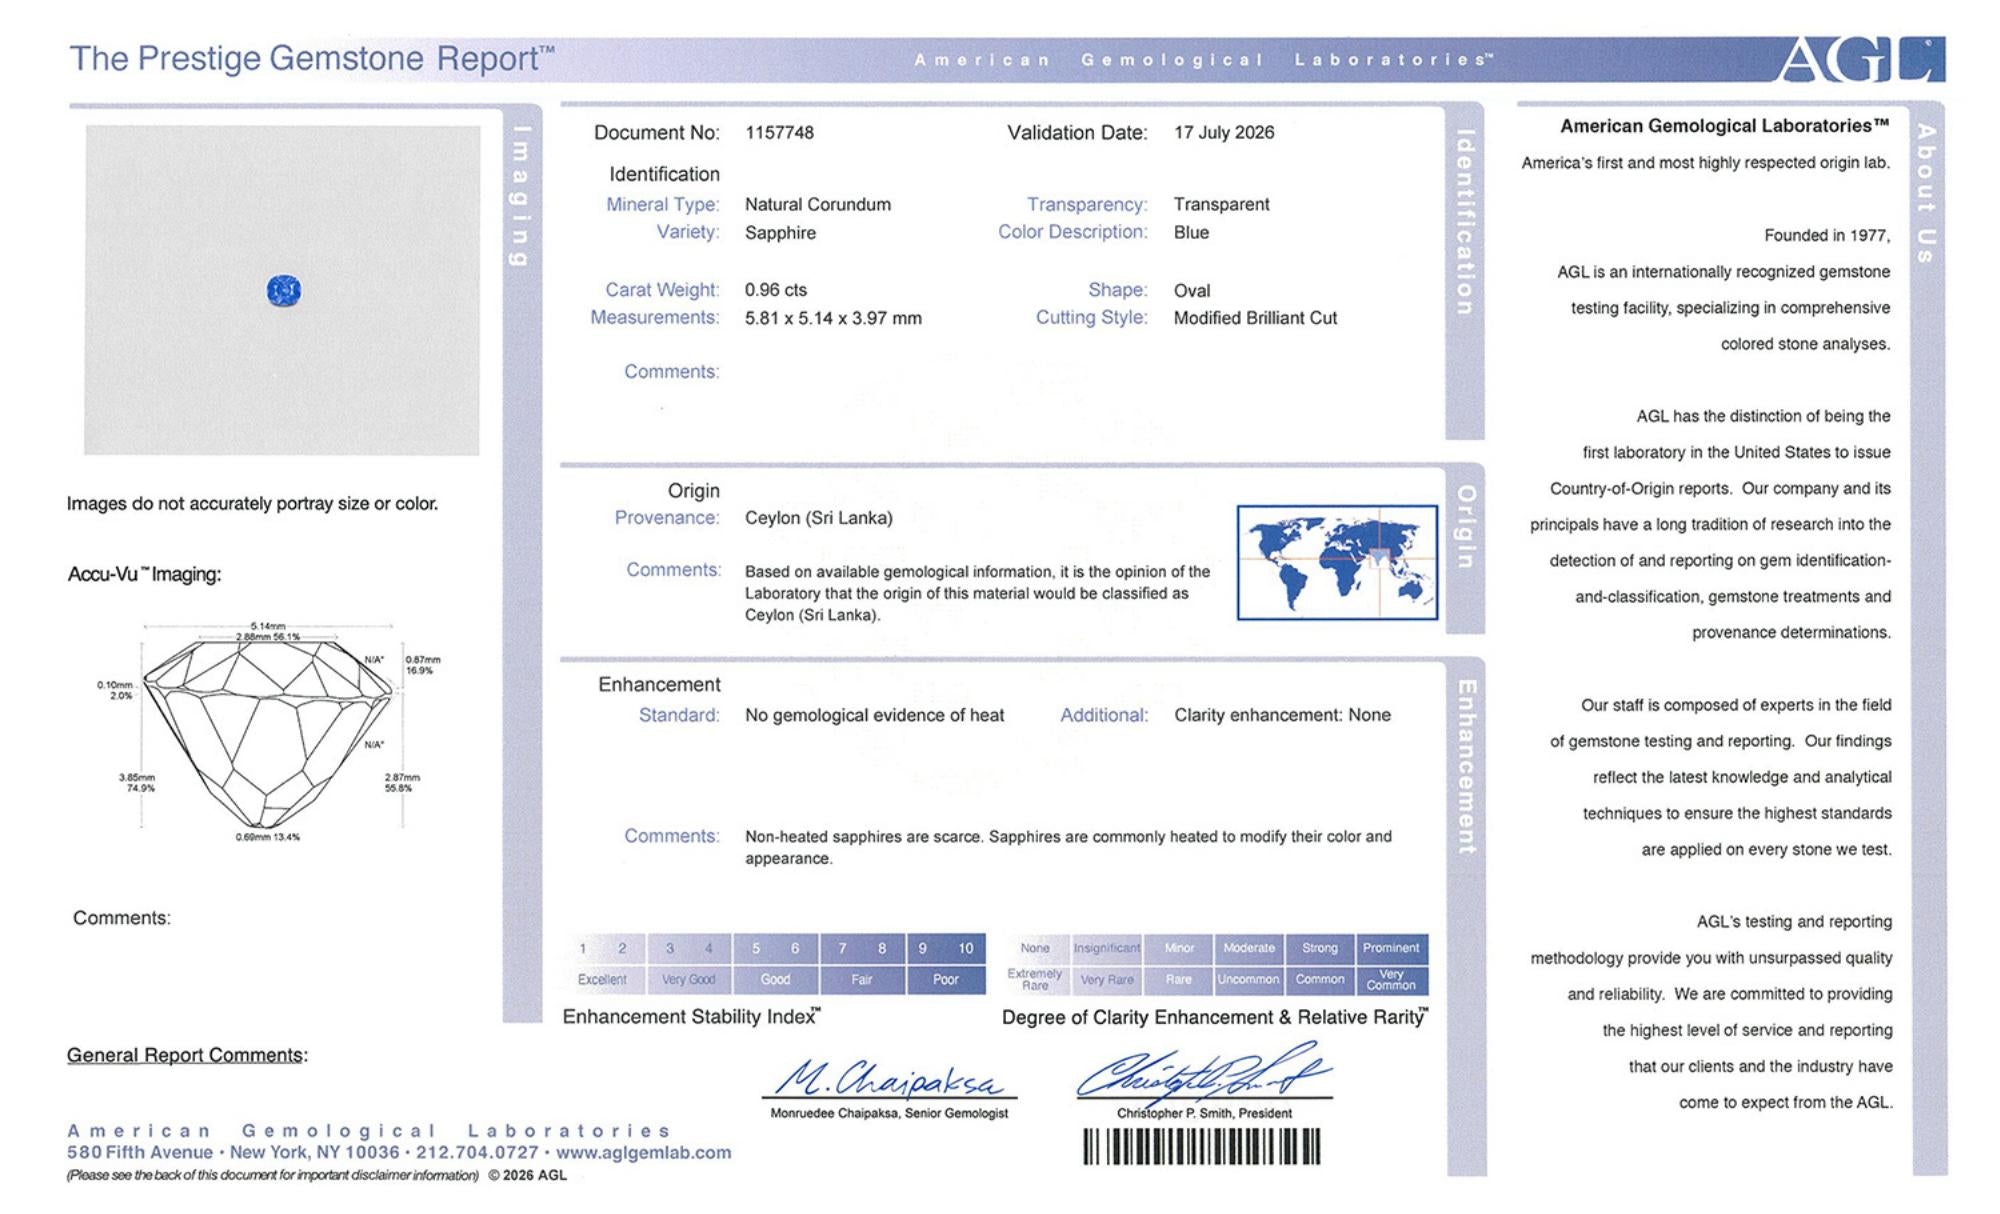Screen dimensions: 2000x1214
Task: Click the 'Excellent' stability scale cell
Action: [x=602, y=980]
